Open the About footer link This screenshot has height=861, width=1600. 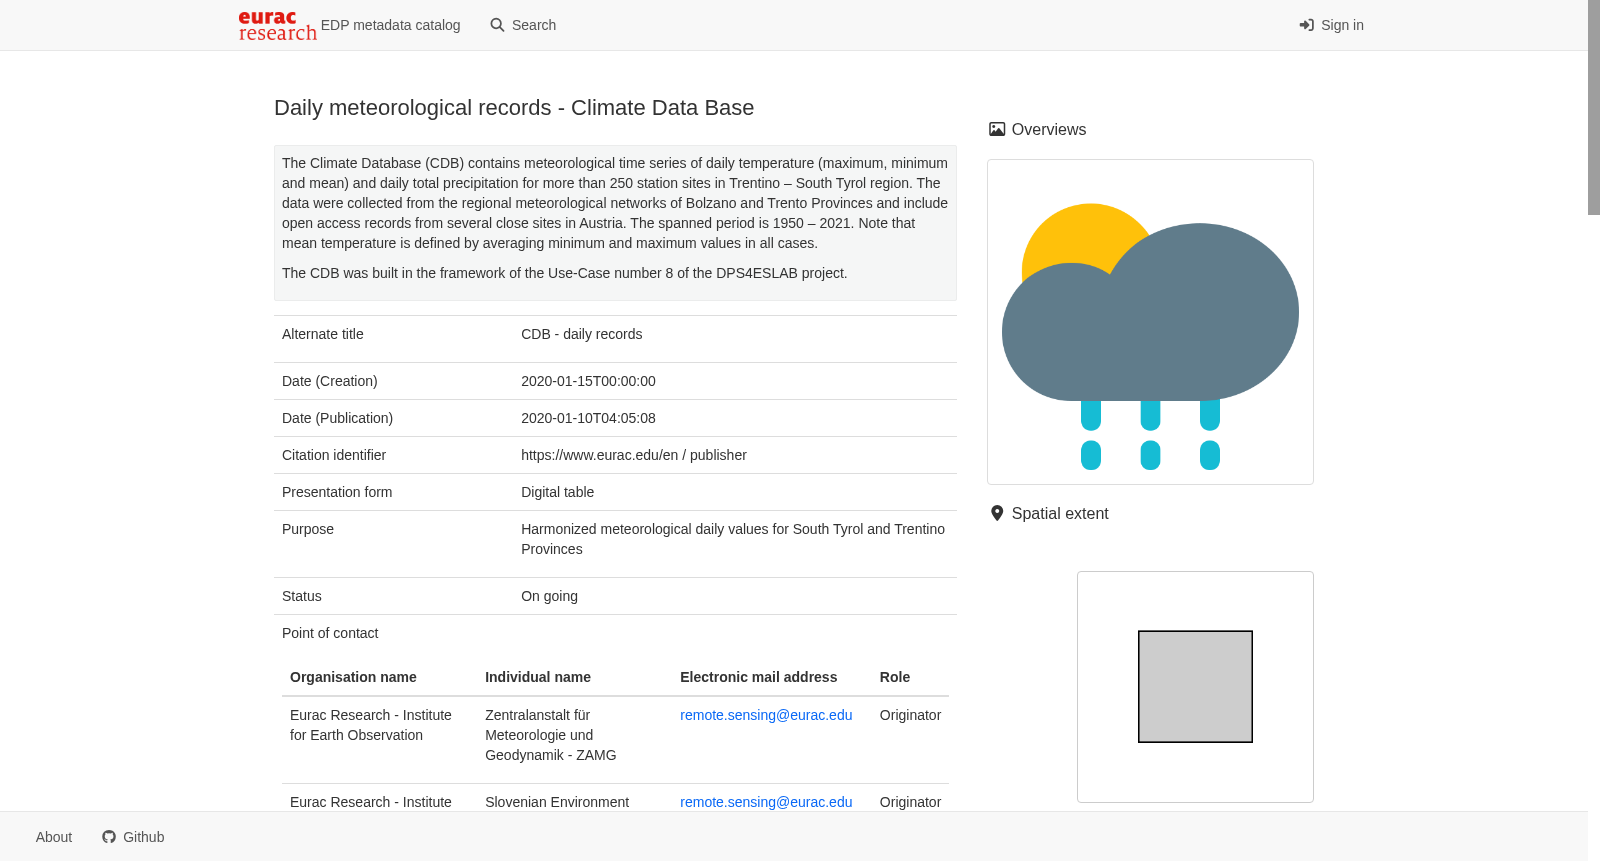click(54, 837)
